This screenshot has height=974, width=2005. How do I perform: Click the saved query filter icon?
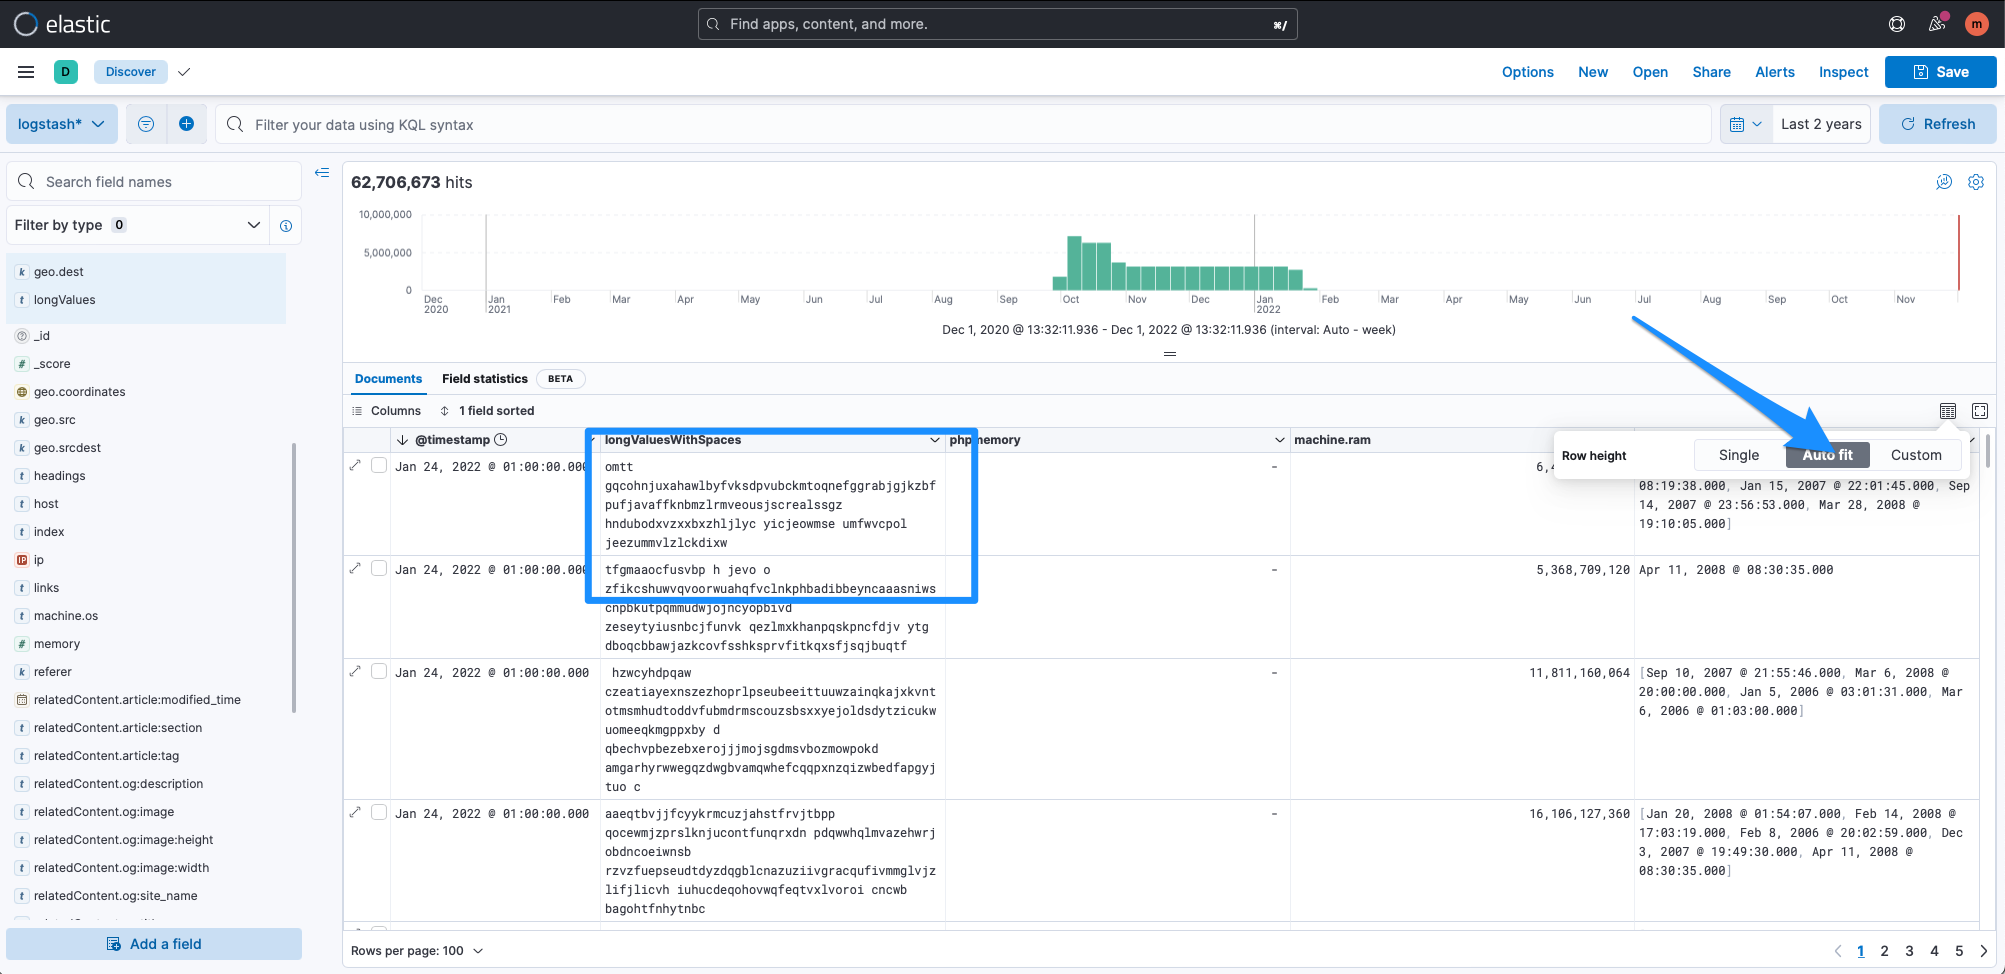coord(146,124)
